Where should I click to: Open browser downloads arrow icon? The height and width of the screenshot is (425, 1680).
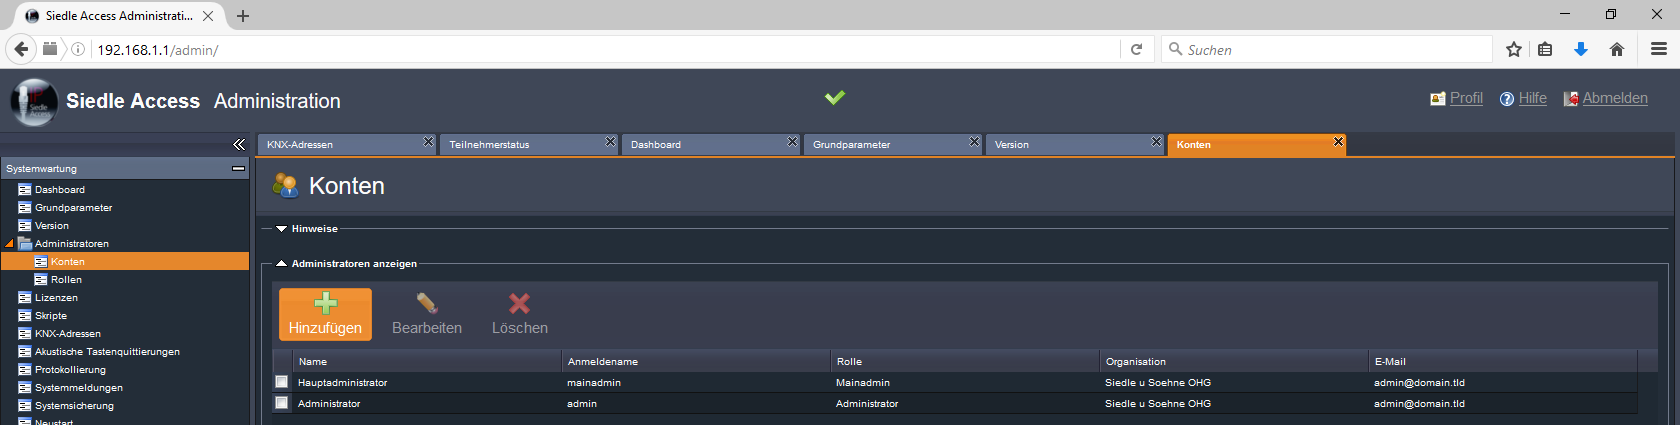tap(1581, 49)
